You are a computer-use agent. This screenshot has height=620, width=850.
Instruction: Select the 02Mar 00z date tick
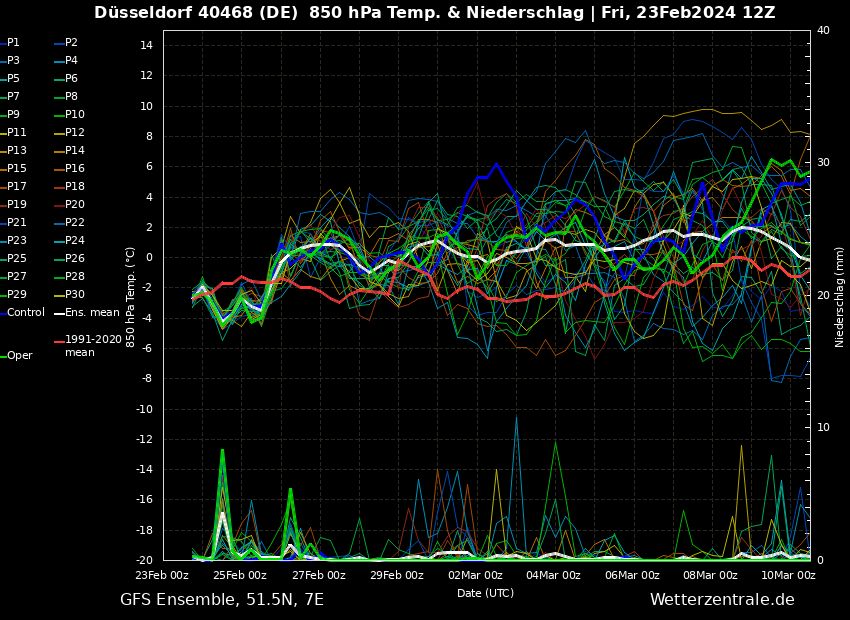(x=475, y=575)
